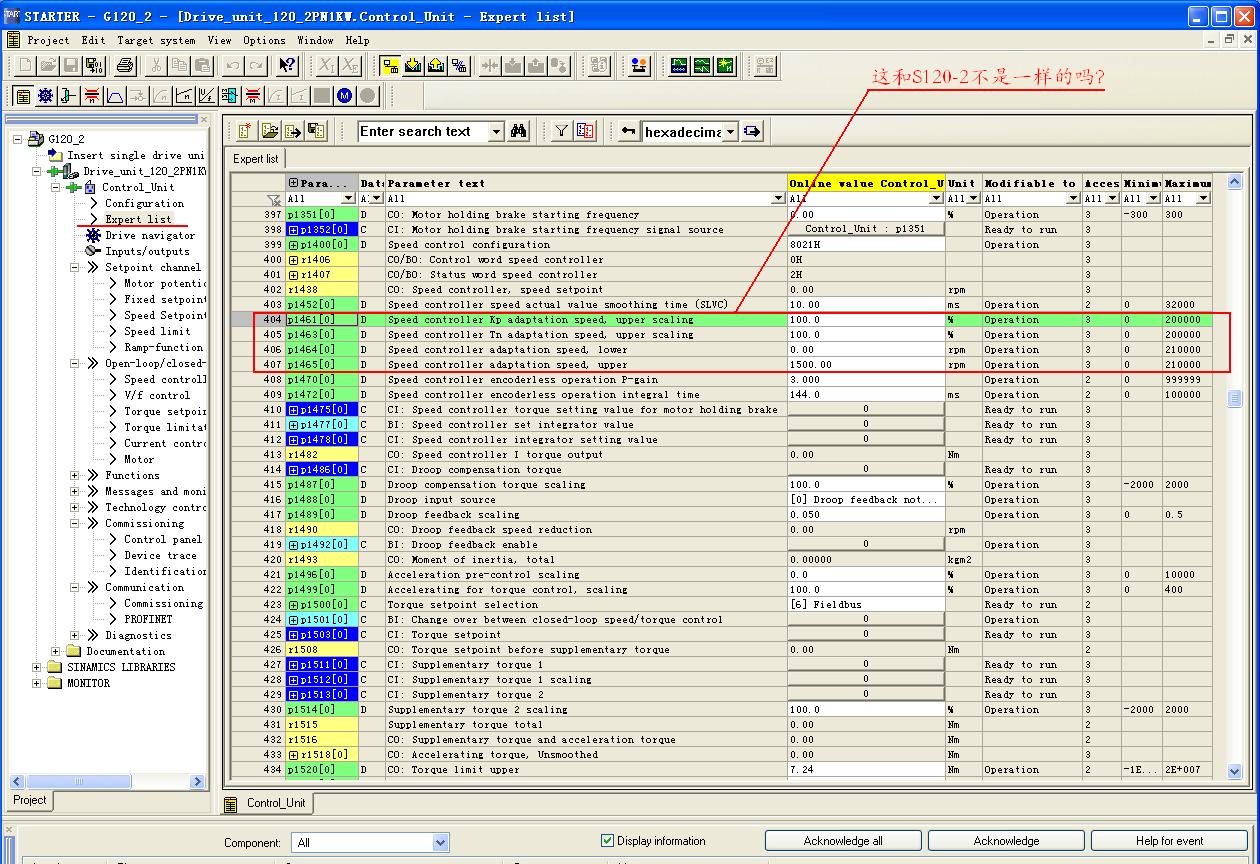The width and height of the screenshot is (1260, 864).
Task: Click the Acknowledge all button
Action: (843, 841)
